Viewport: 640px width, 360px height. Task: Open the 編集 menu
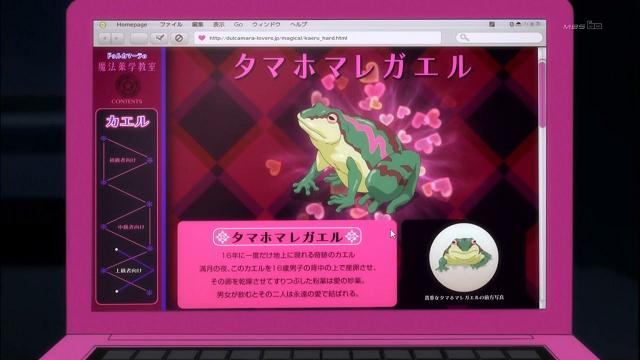click(198, 24)
